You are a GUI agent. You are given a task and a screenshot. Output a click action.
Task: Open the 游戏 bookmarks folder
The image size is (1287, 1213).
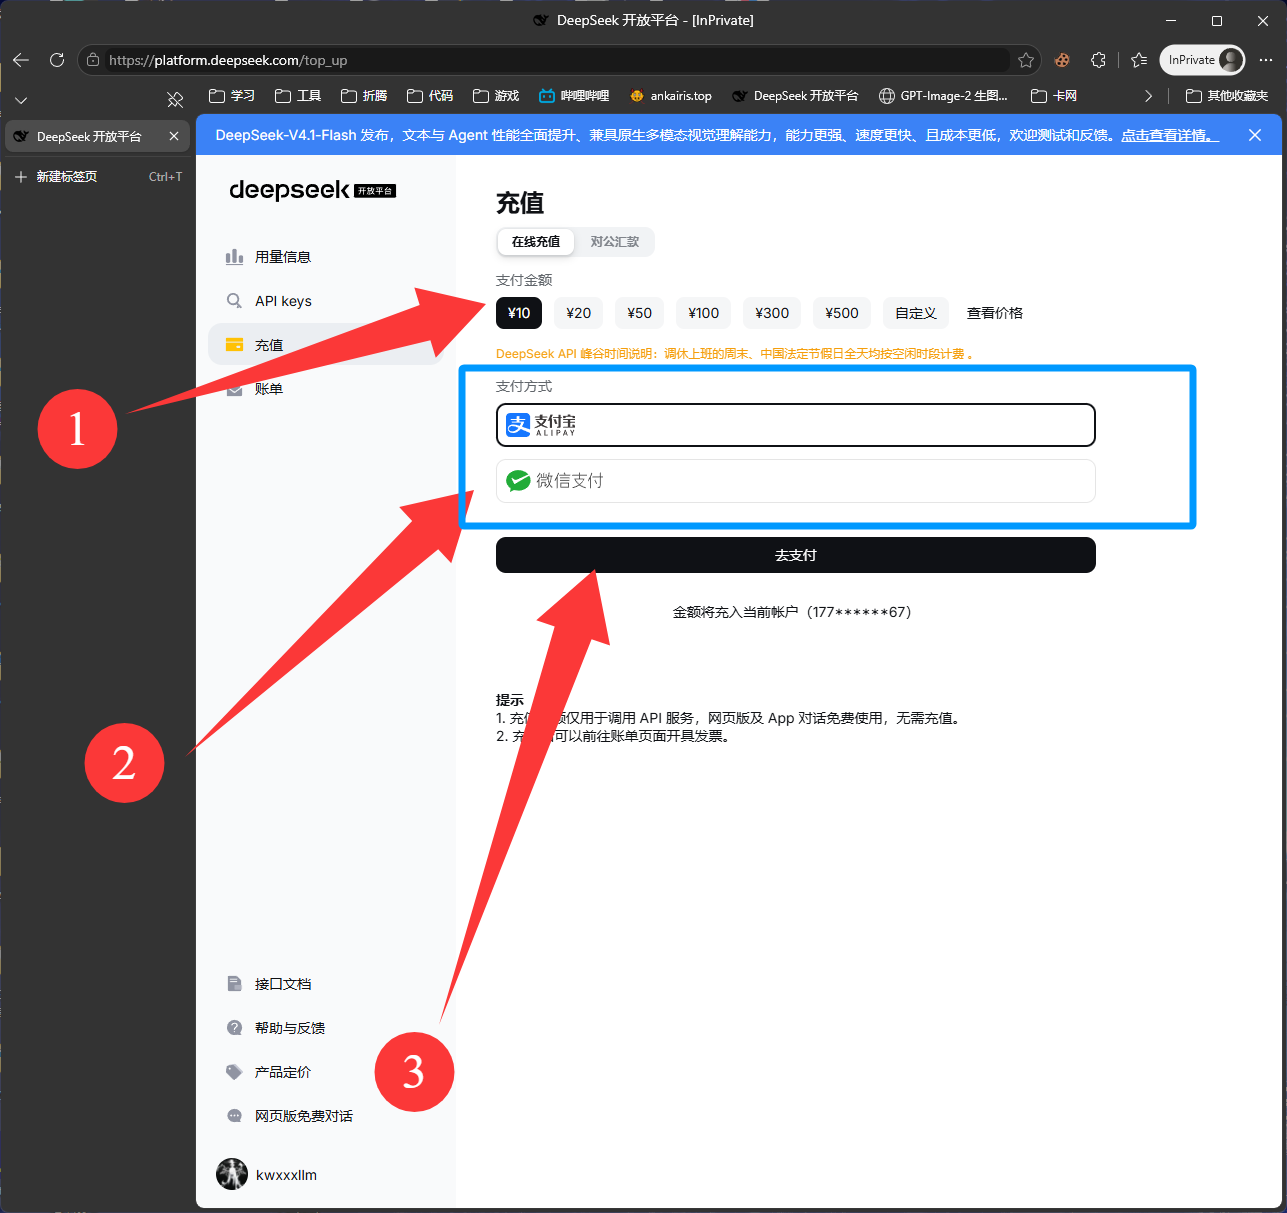(496, 96)
